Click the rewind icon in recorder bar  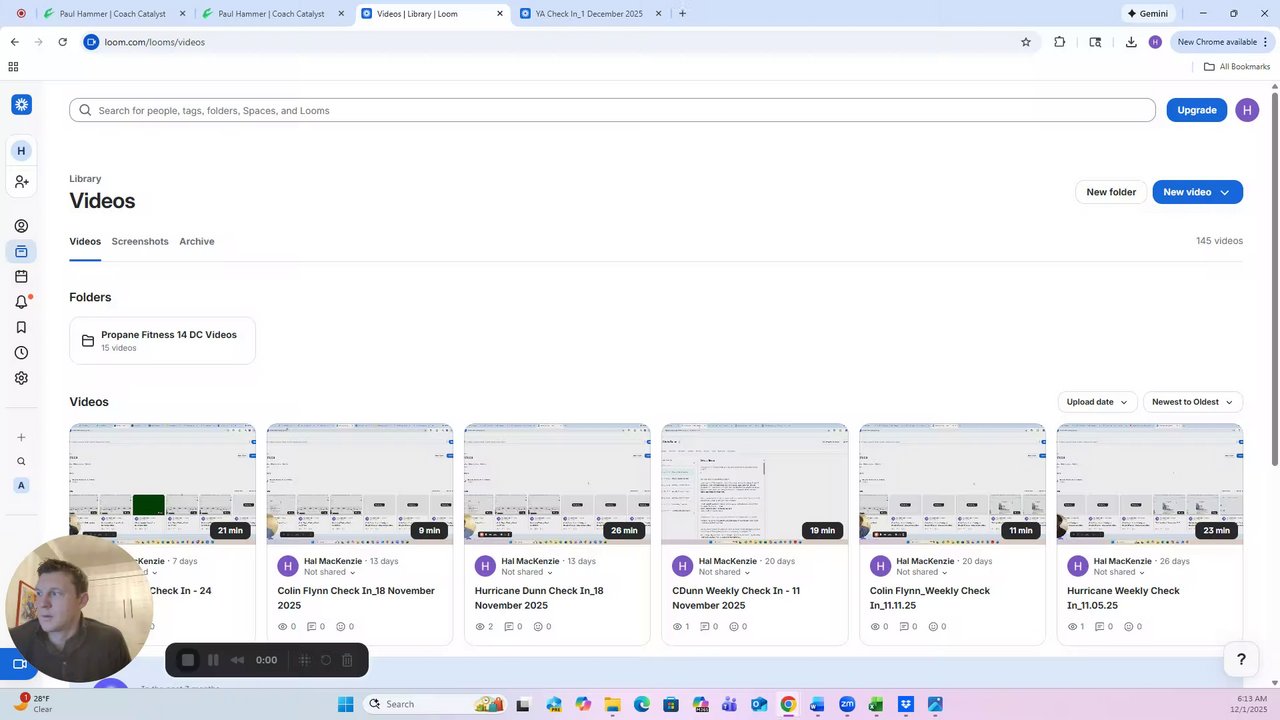tap(237, 660)
